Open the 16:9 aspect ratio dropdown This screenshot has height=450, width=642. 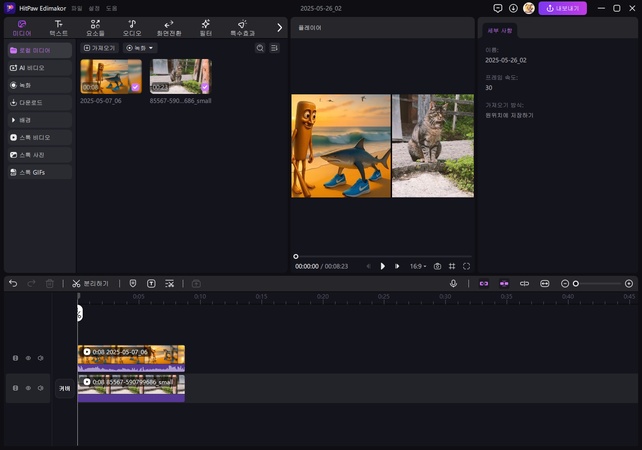click(416, 267)
